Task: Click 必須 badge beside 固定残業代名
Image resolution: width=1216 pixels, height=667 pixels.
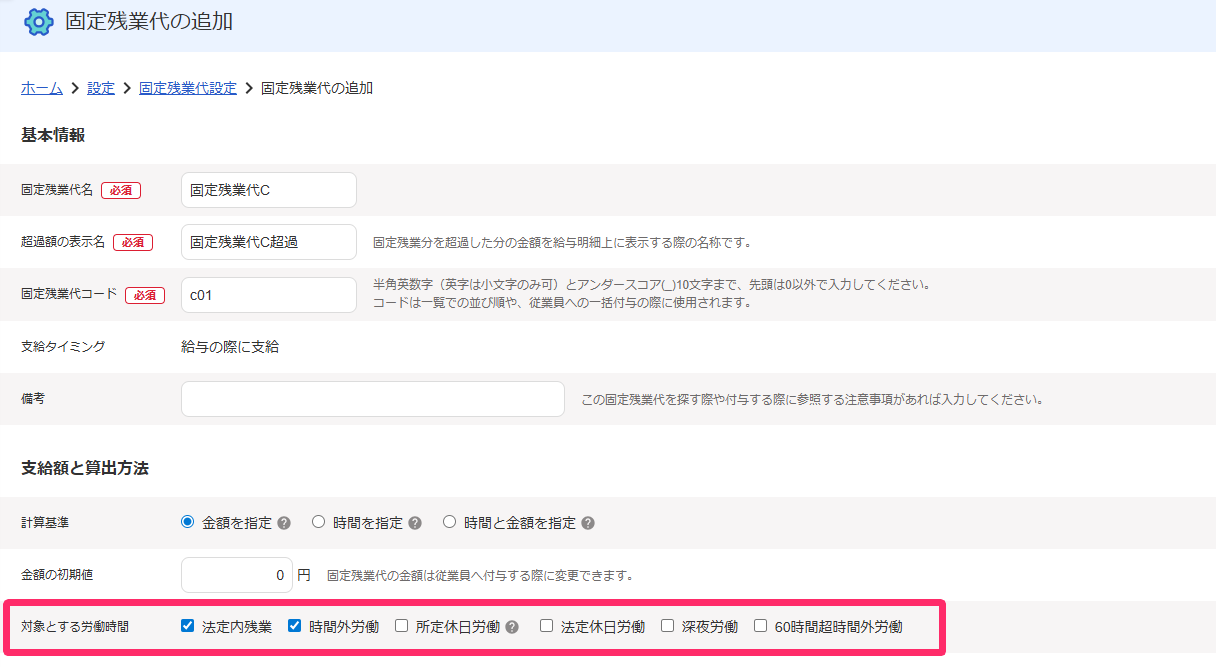Action: click(120, 190)
